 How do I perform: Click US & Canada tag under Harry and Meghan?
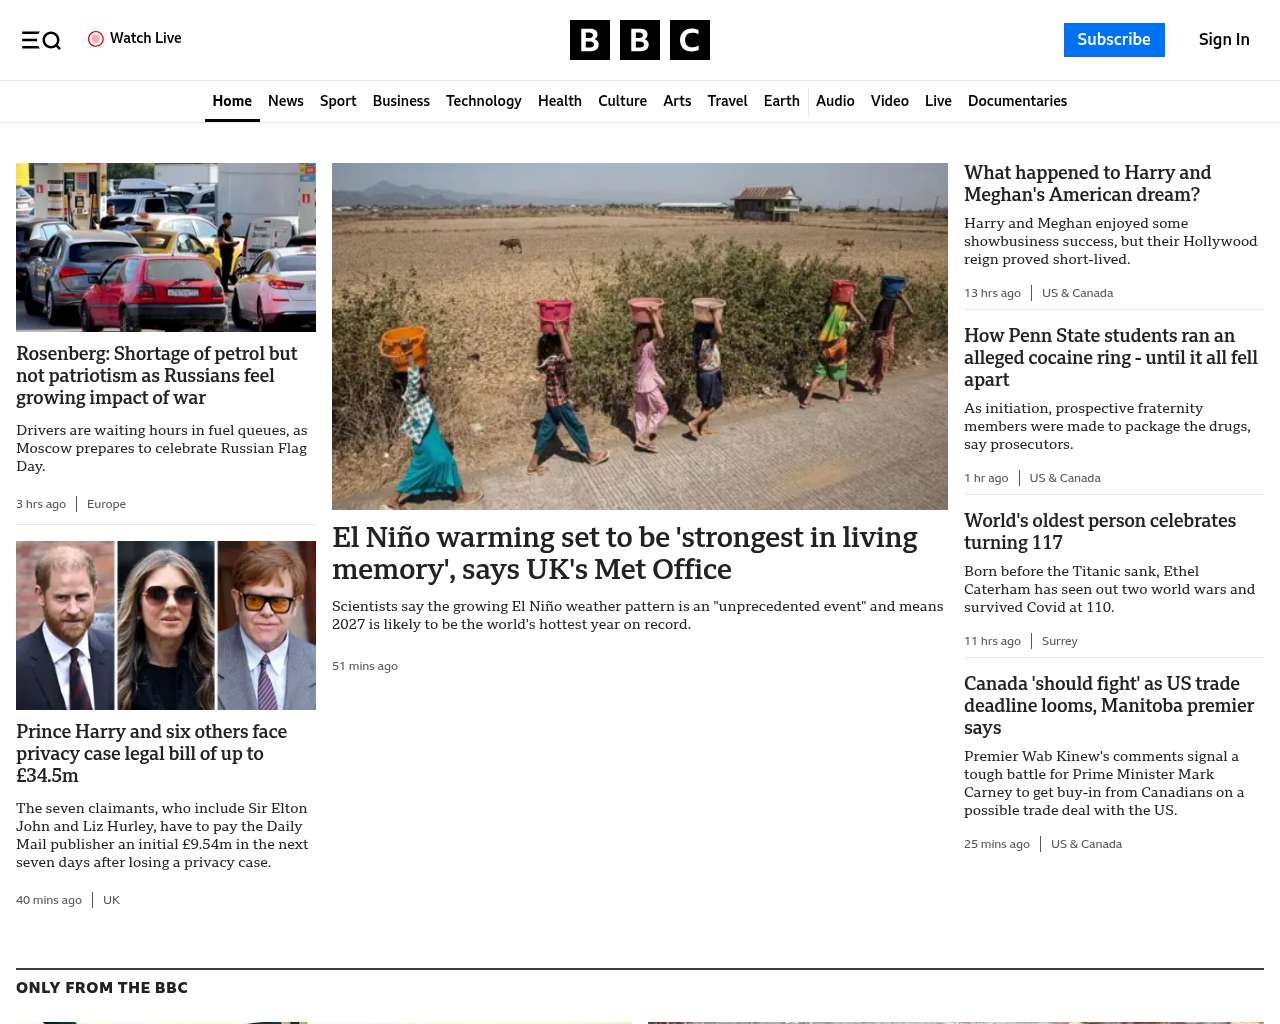1077,293
